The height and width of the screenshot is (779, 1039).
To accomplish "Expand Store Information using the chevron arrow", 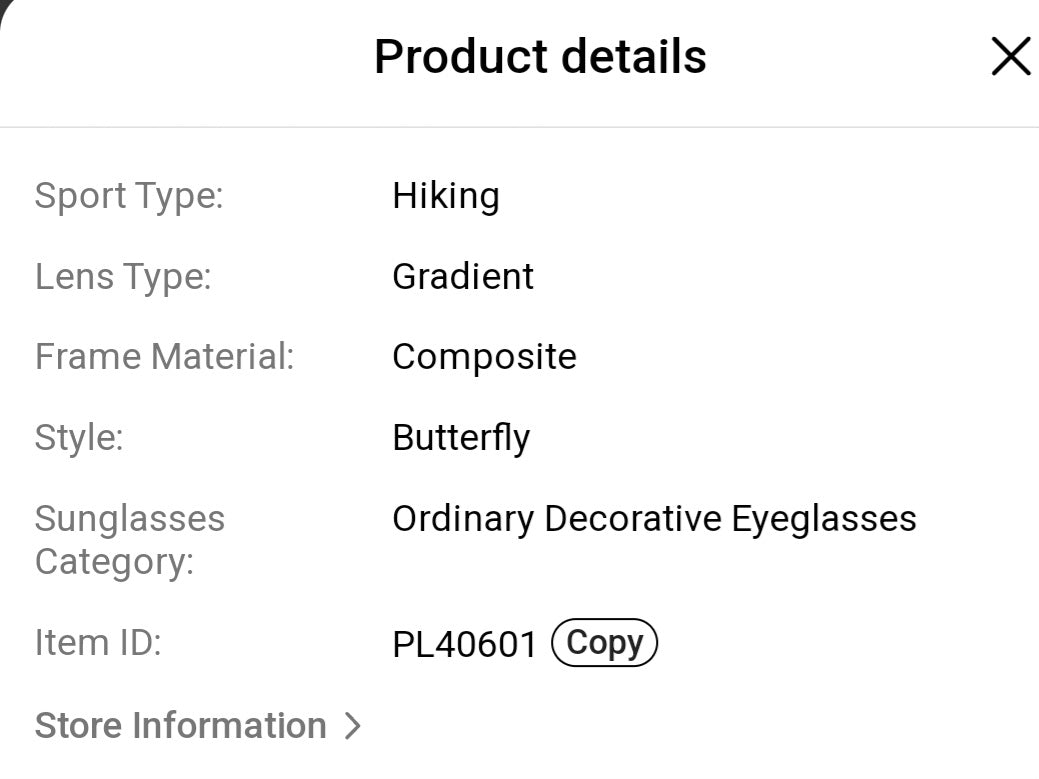I will [351, 726].
